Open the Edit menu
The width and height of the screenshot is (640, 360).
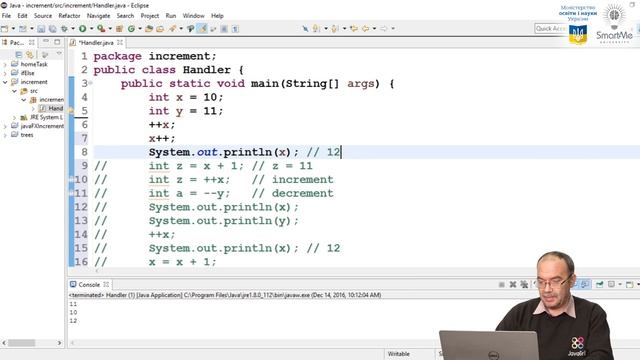coord(22,16)
